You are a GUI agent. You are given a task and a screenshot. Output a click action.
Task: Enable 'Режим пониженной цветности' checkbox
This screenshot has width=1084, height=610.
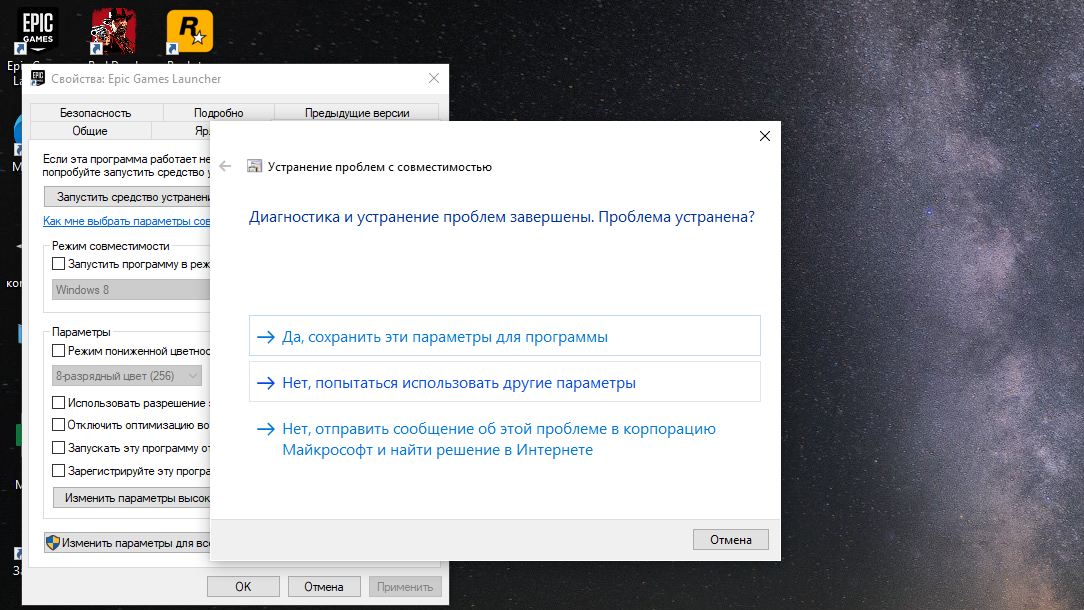59,351
